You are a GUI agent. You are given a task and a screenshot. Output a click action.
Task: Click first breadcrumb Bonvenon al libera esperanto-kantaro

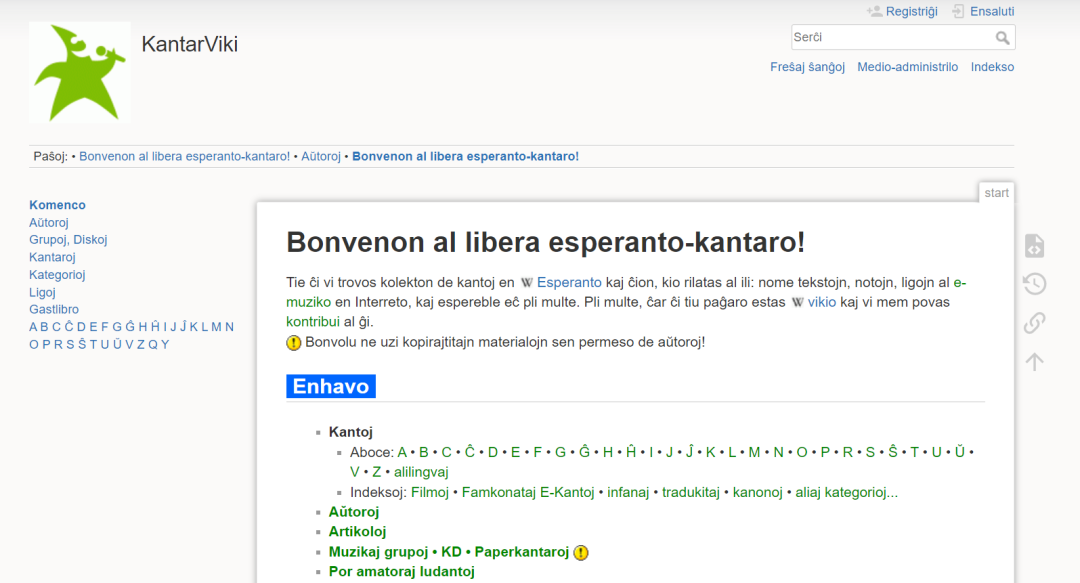(x=185, y=156)
